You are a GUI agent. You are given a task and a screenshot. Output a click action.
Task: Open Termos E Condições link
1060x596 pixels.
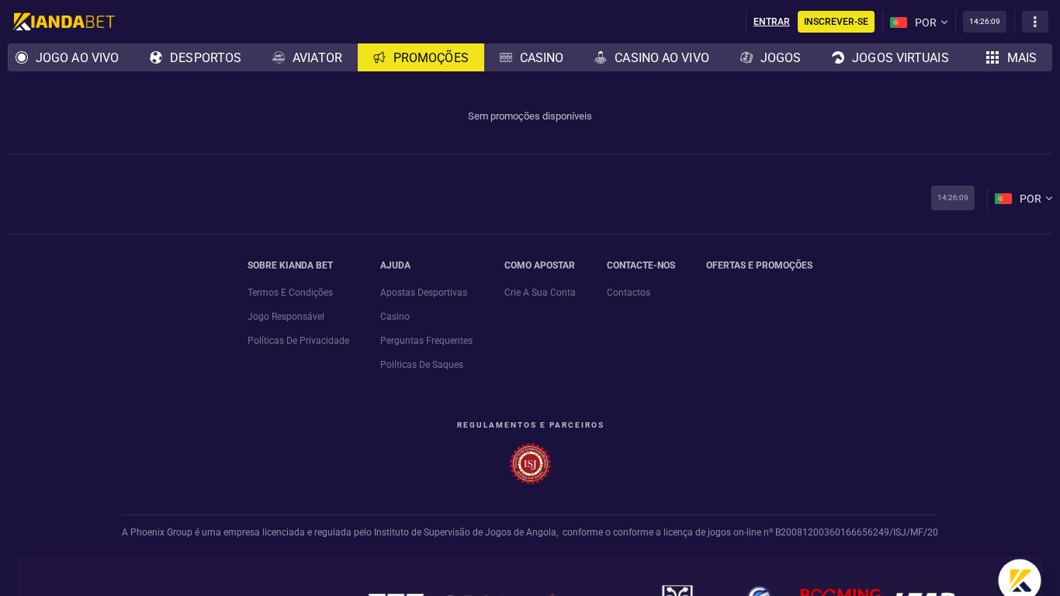[x=290, y=293]
